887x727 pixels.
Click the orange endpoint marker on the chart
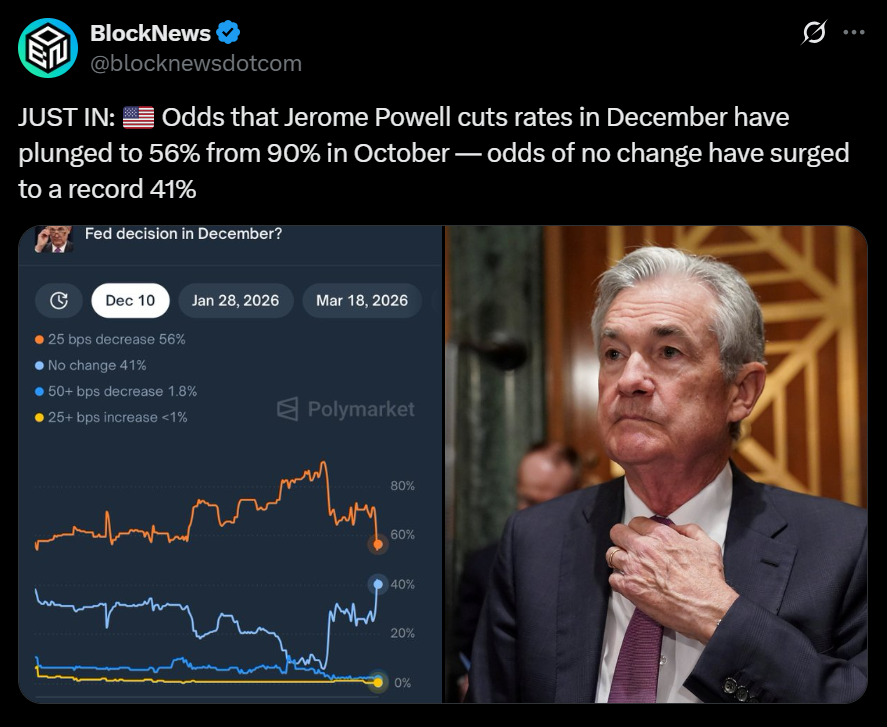click(377, 544)
